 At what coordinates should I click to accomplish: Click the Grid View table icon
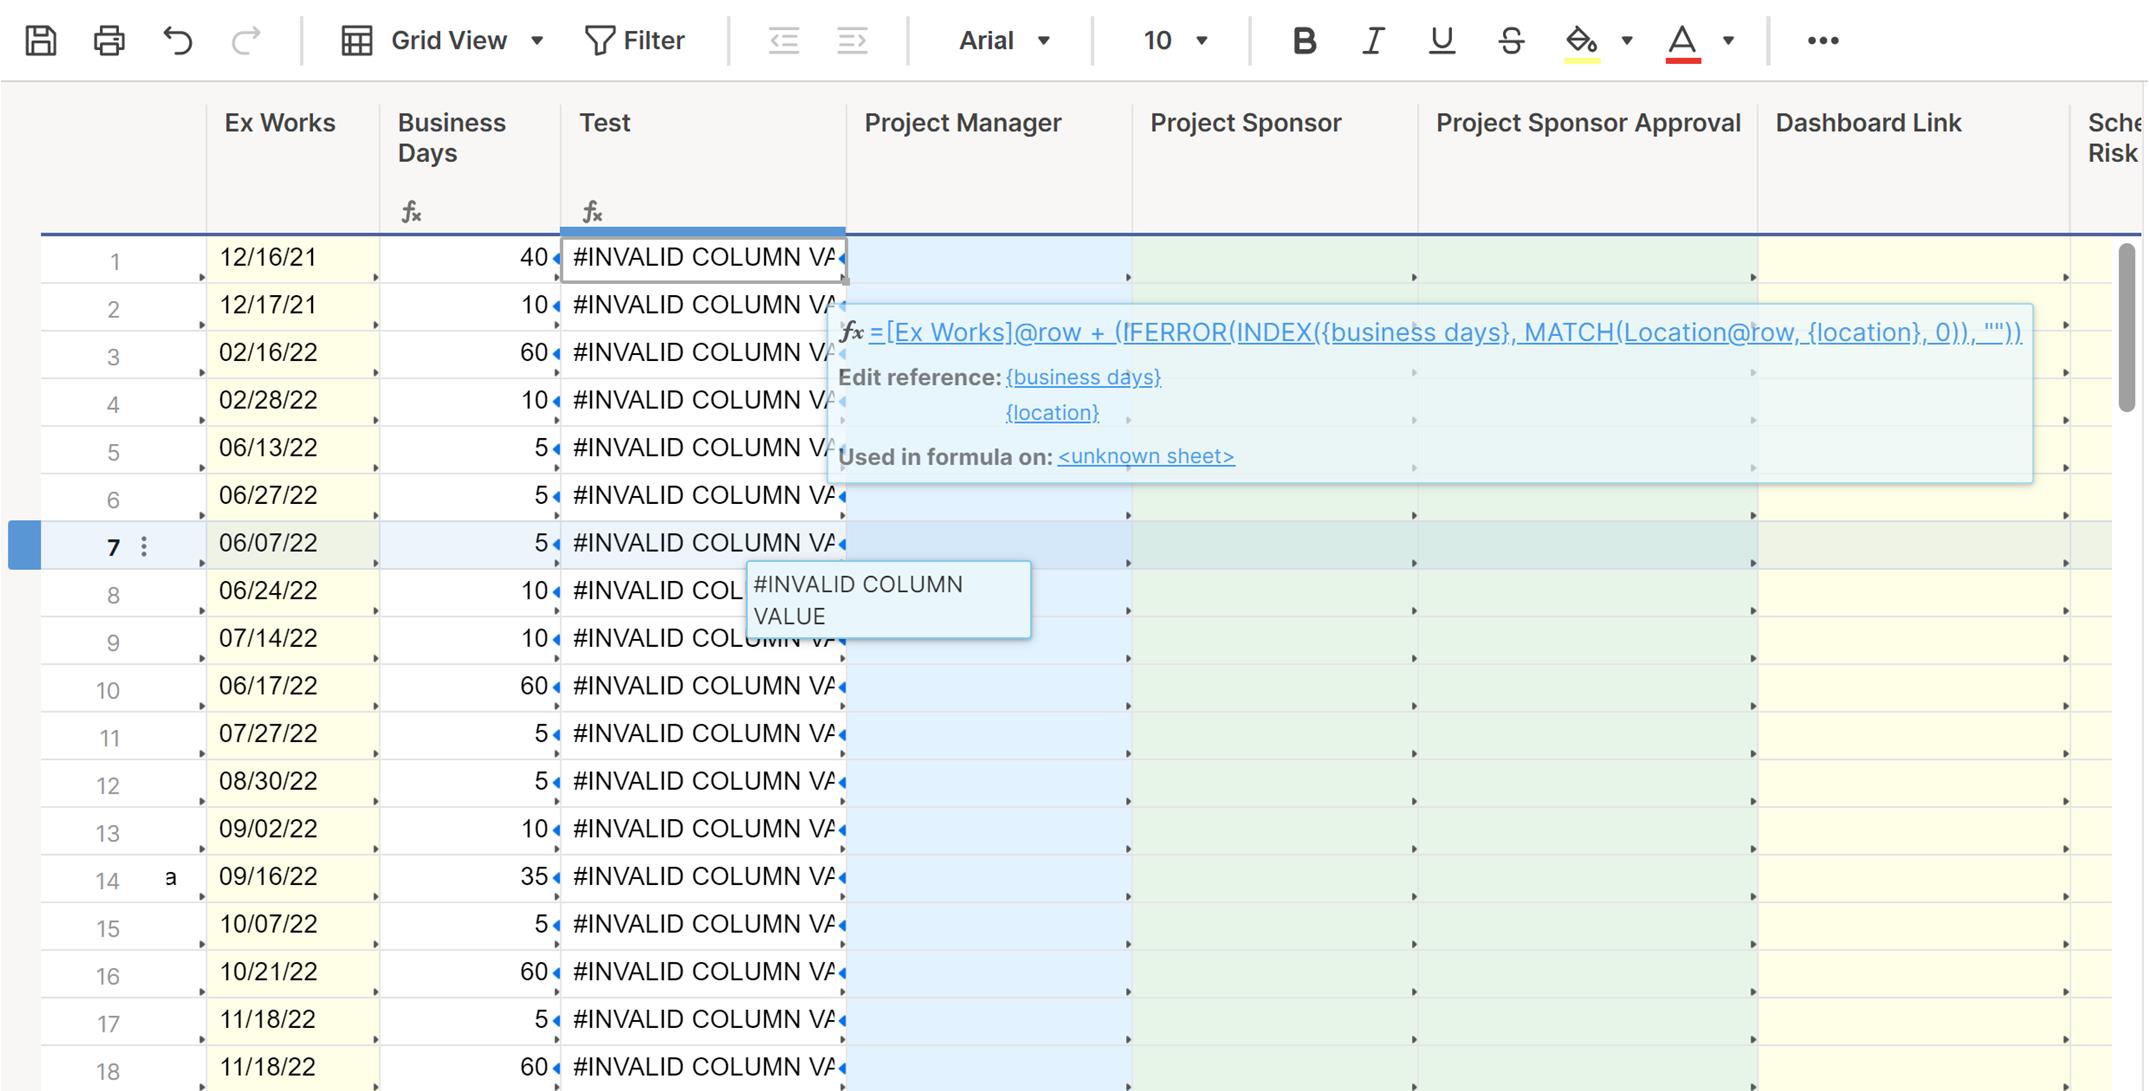click(x=357, y=41)
